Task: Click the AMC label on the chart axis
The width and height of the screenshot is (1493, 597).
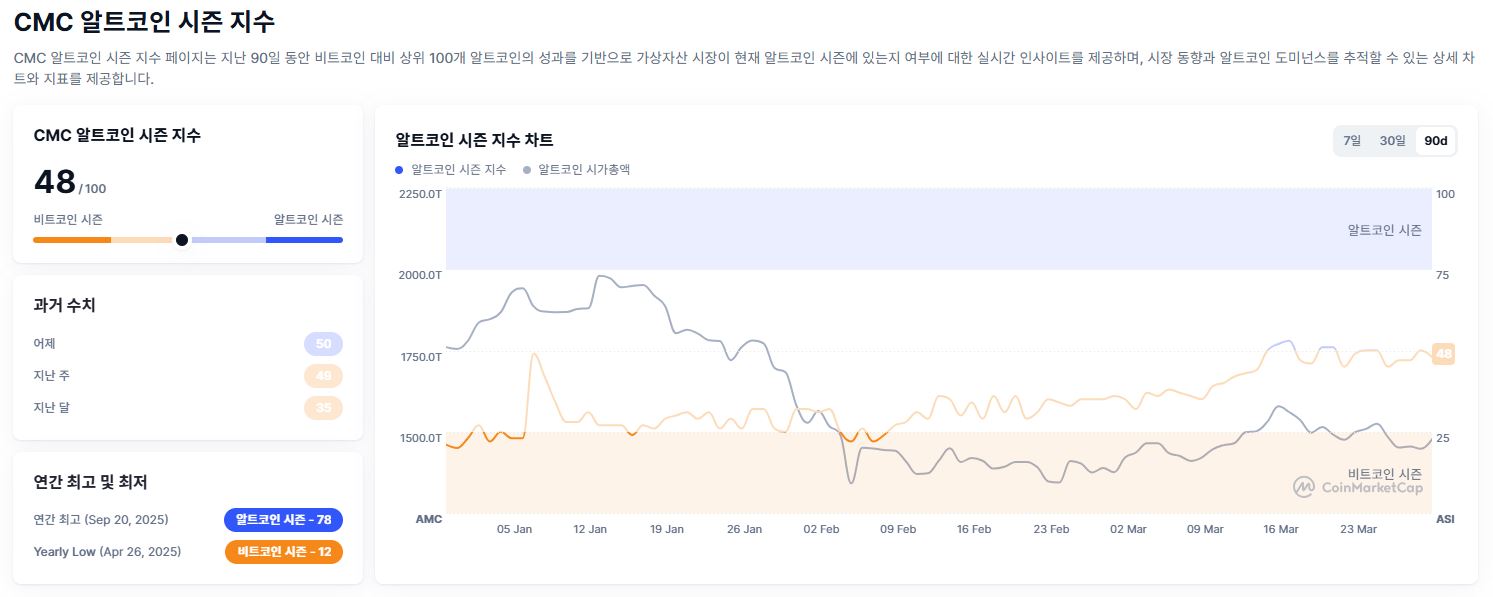Action: (428, 519)
